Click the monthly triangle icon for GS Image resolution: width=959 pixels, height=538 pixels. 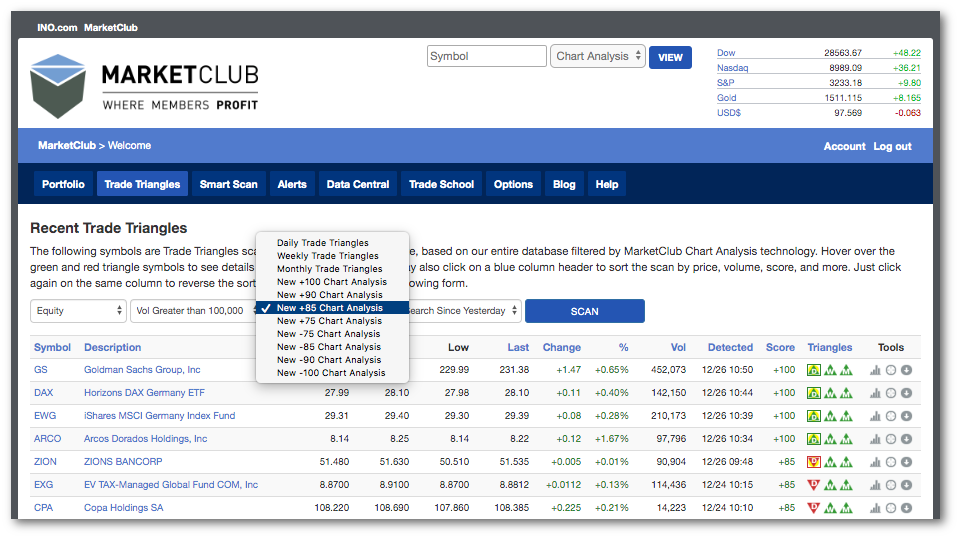pos(846,370)
